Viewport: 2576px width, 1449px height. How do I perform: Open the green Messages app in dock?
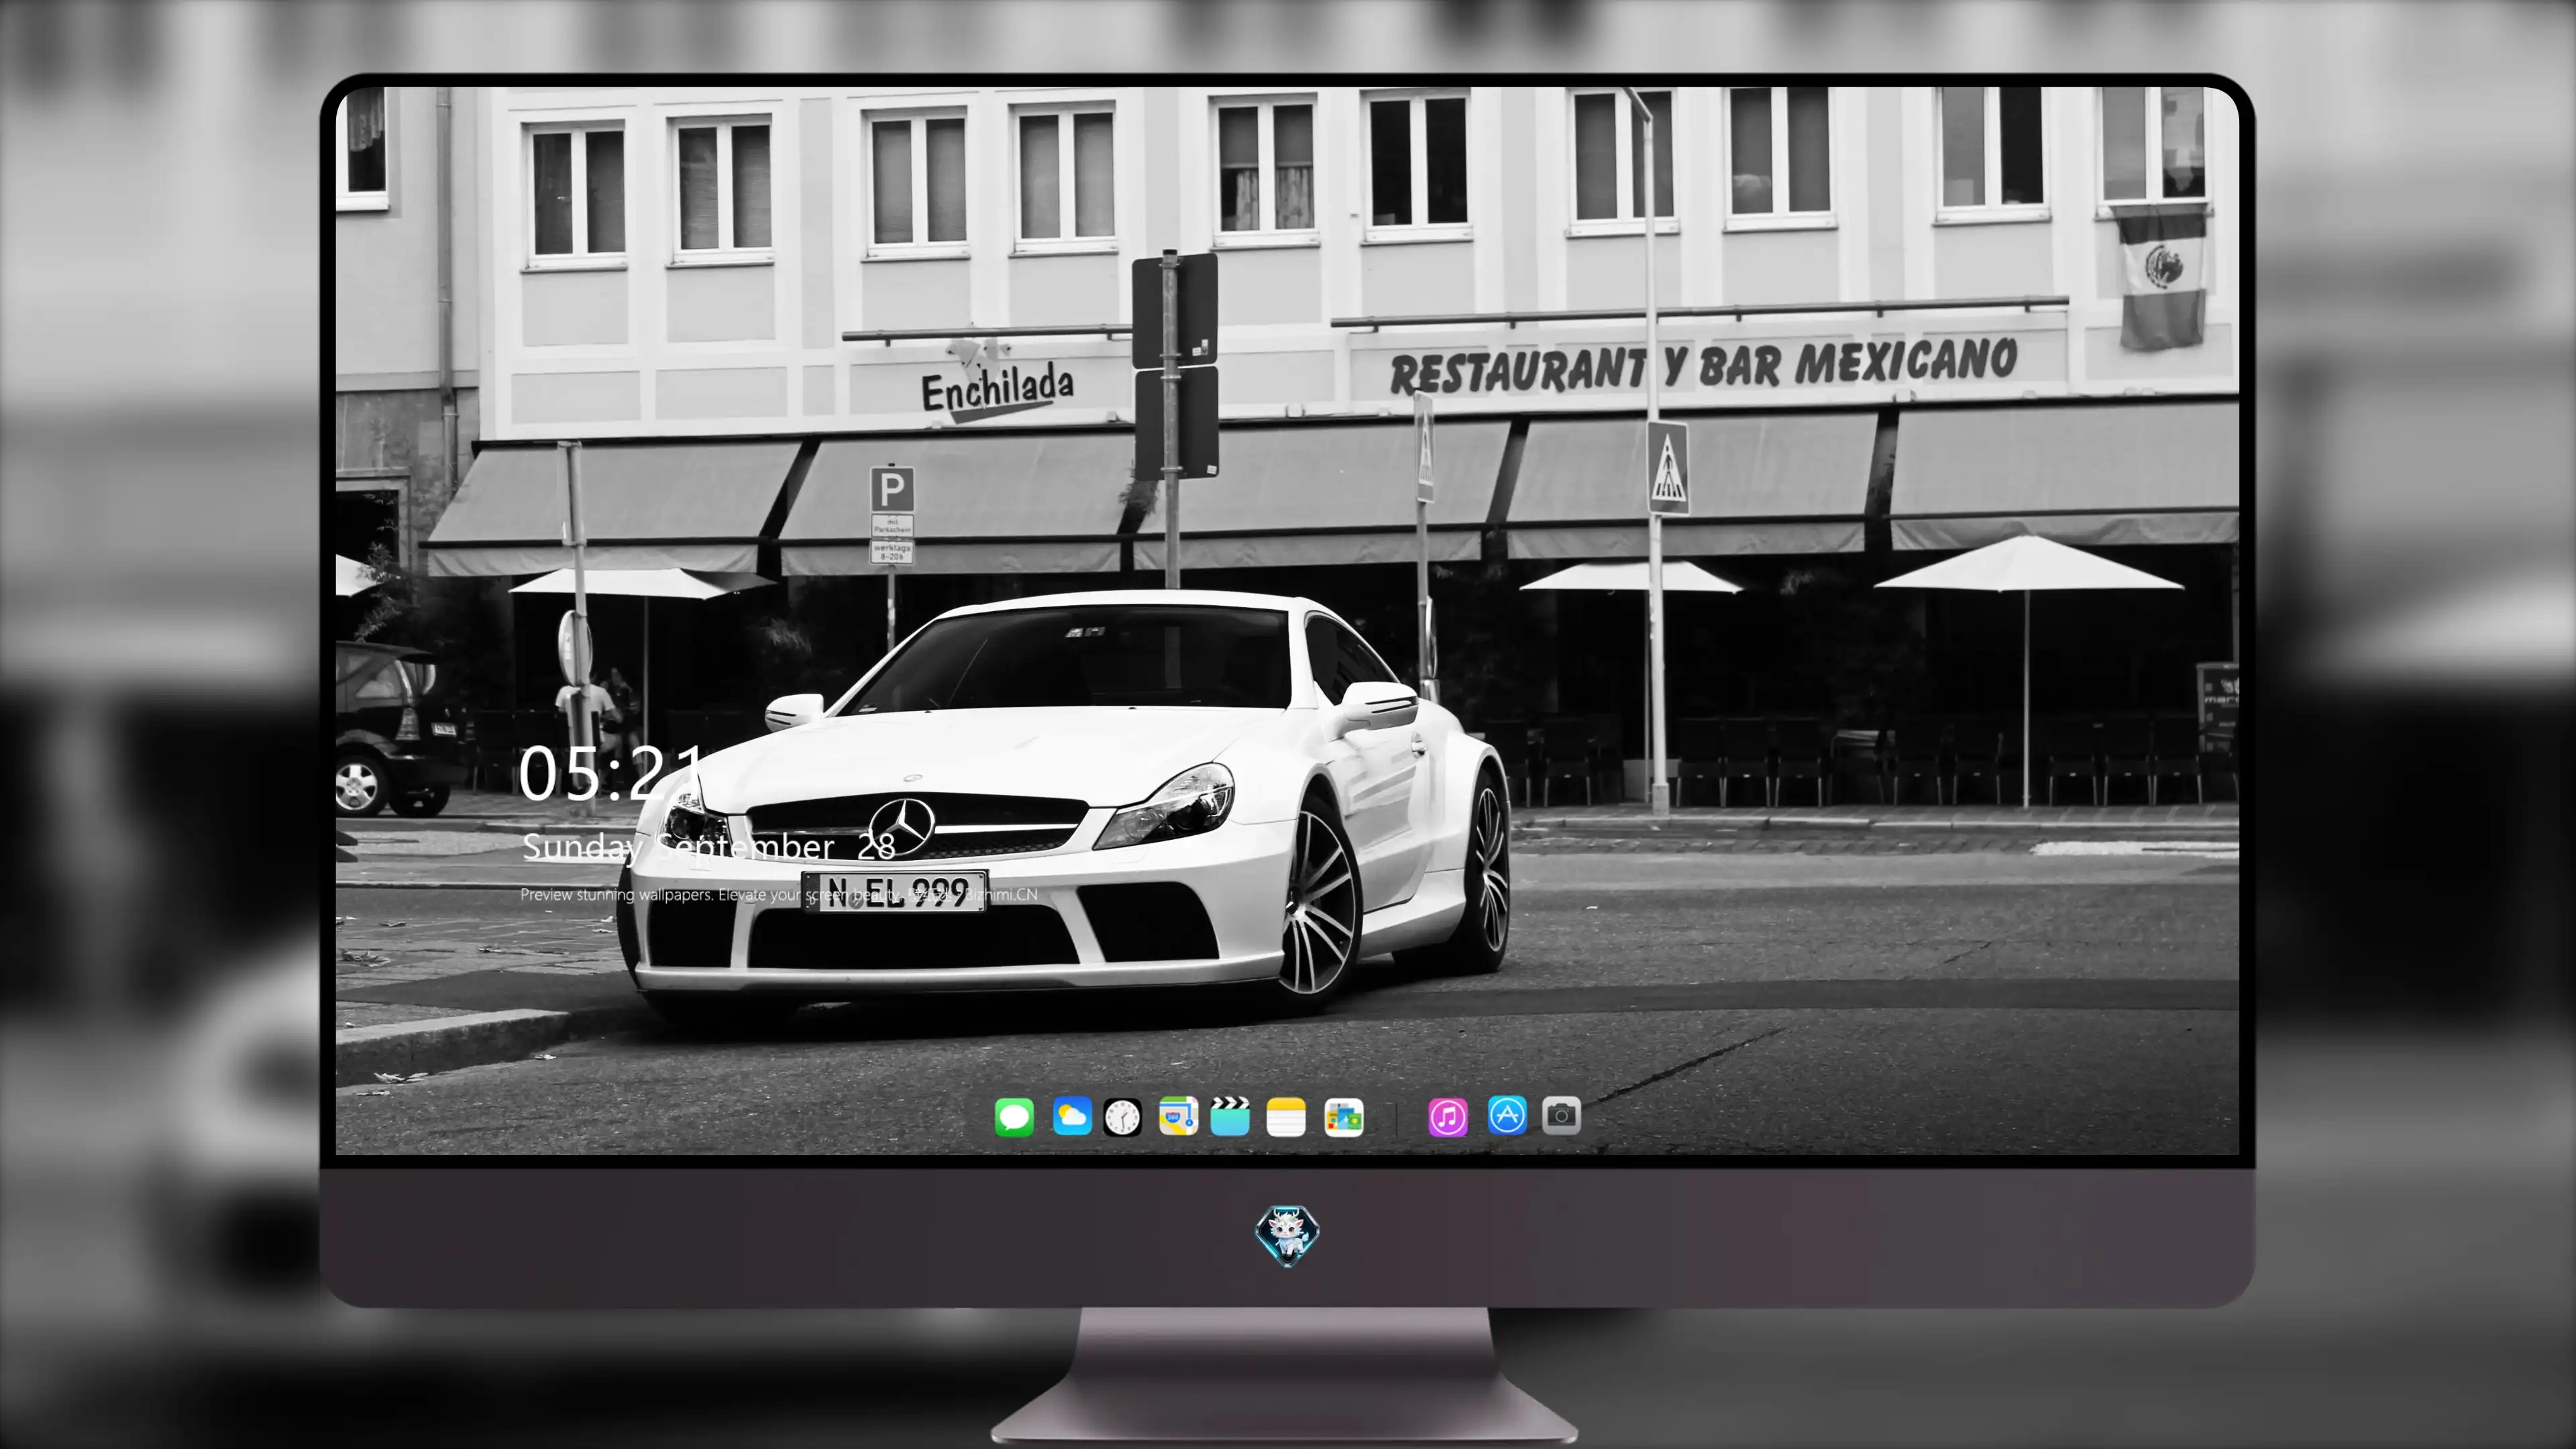tap(1014, 1117)
